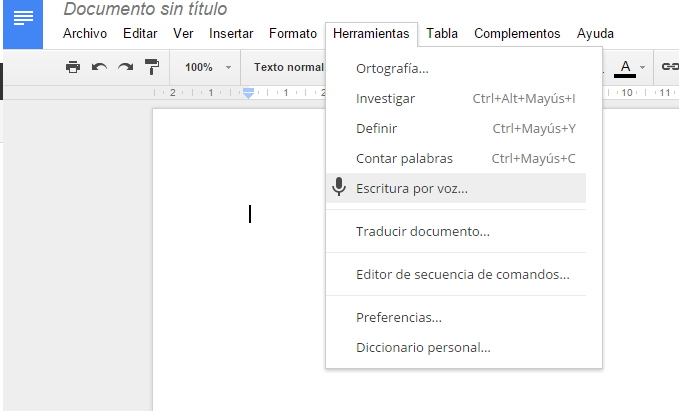679x411 pixels.
Task: Choose Traducir documento... option
Action: click(x=422, y=231)
